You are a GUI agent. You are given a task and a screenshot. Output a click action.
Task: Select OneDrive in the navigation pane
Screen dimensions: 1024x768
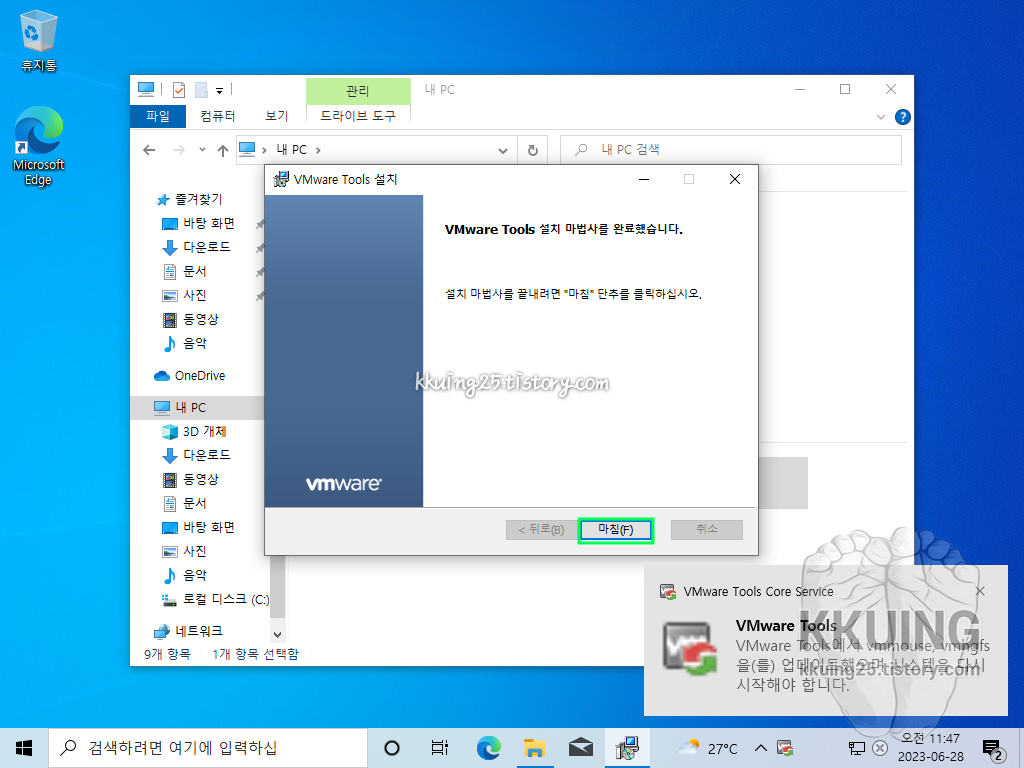200,376
